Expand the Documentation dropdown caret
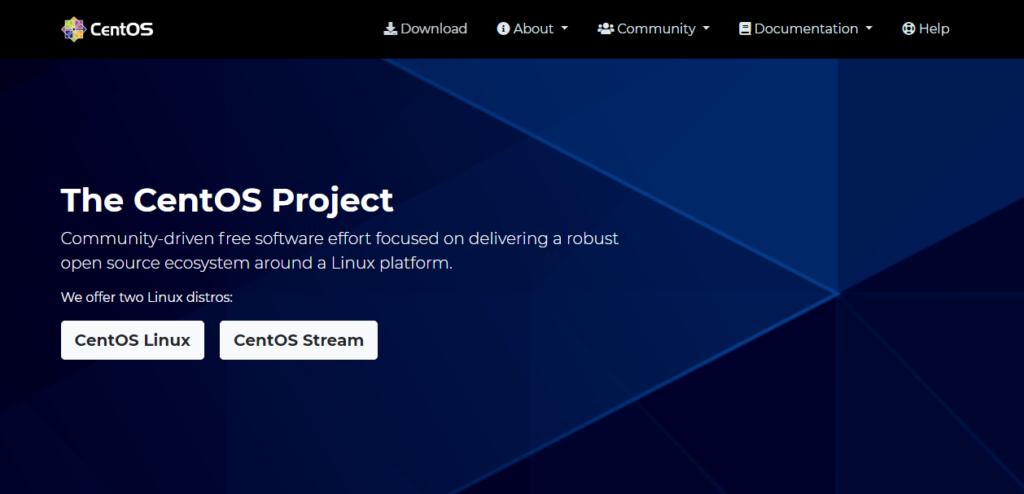 coord(869,29)
